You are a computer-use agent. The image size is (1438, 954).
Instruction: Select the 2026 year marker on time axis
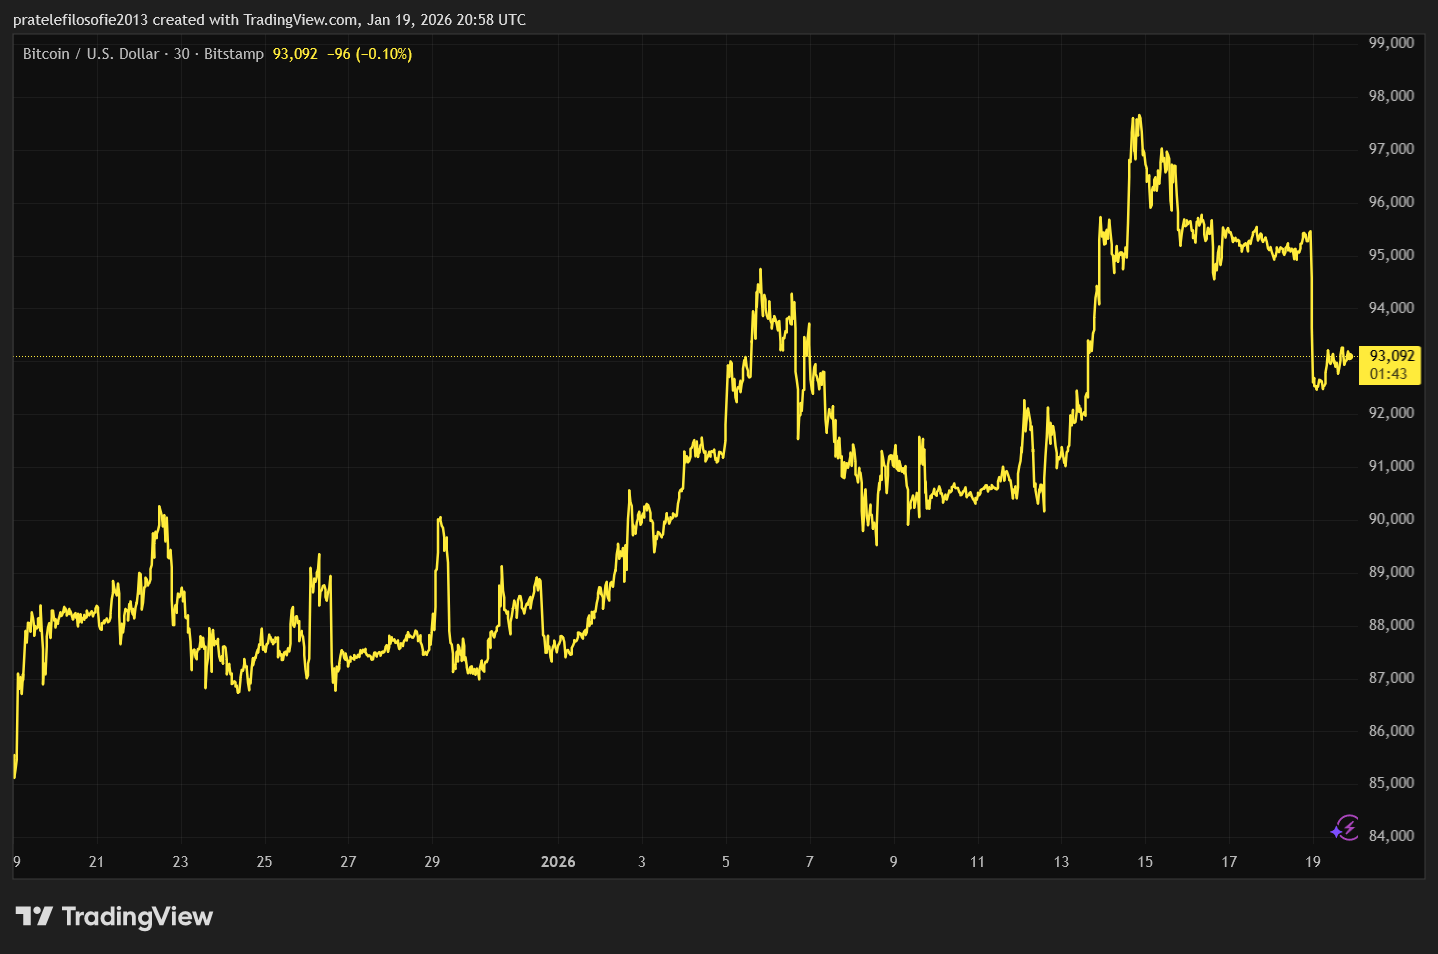click(558, 862)
